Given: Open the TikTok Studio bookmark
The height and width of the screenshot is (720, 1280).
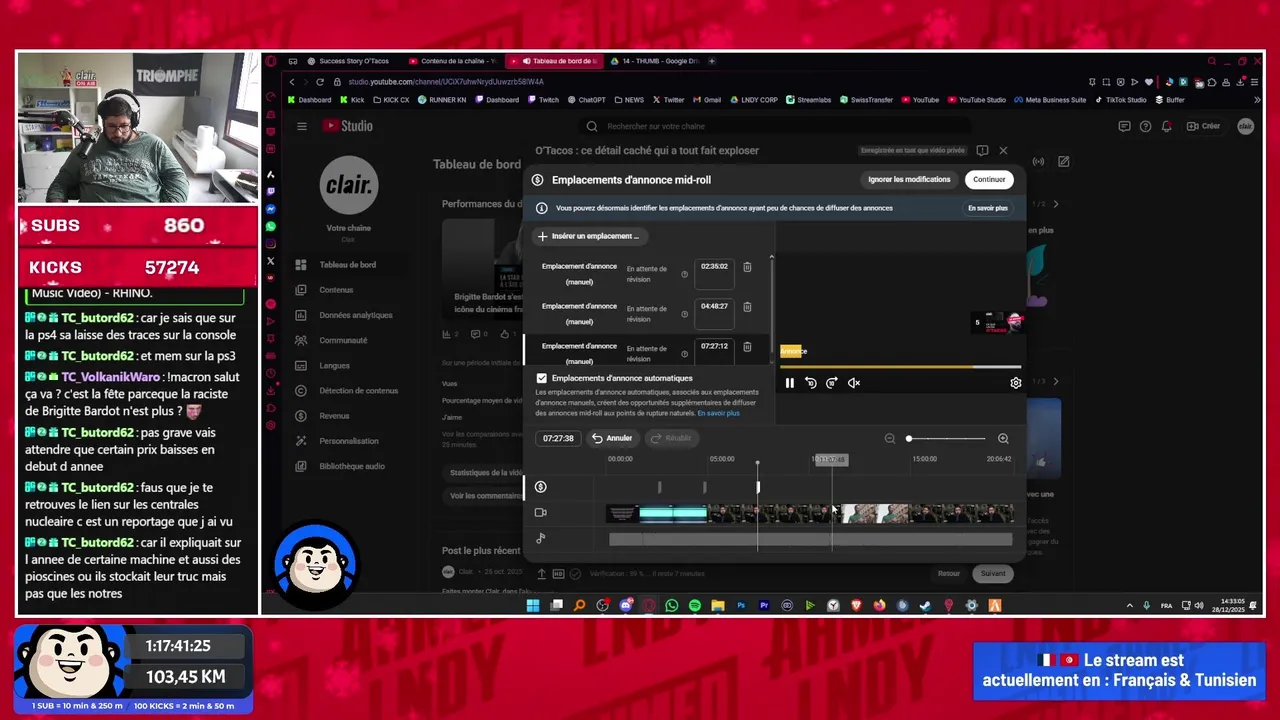Looking at the screenshot, I should click(x=1121, y=100).
